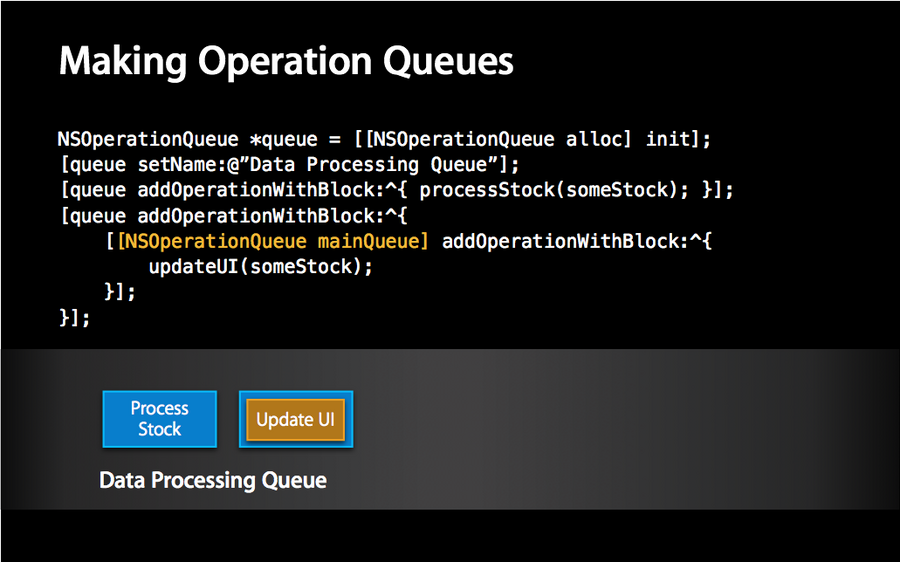Screen dimensions: 900x562
Task: Click the word Making in the title
Action: 123,61
